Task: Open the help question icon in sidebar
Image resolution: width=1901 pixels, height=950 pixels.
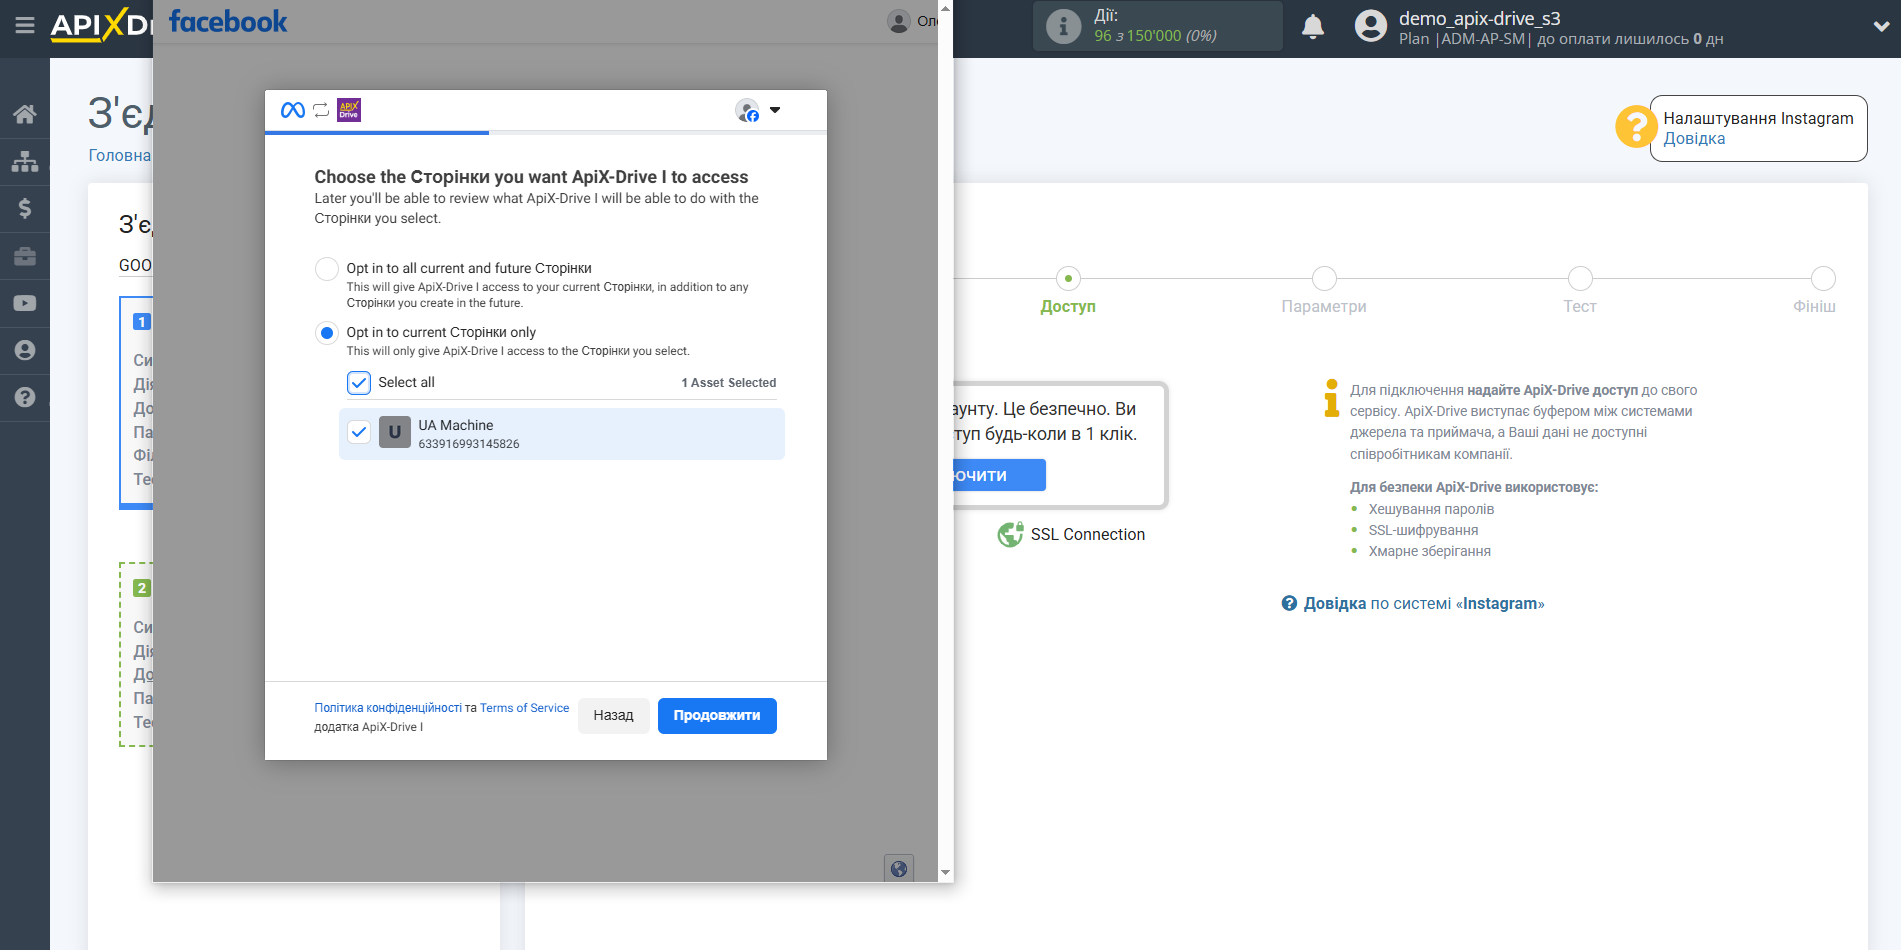Action: point(25,397)
